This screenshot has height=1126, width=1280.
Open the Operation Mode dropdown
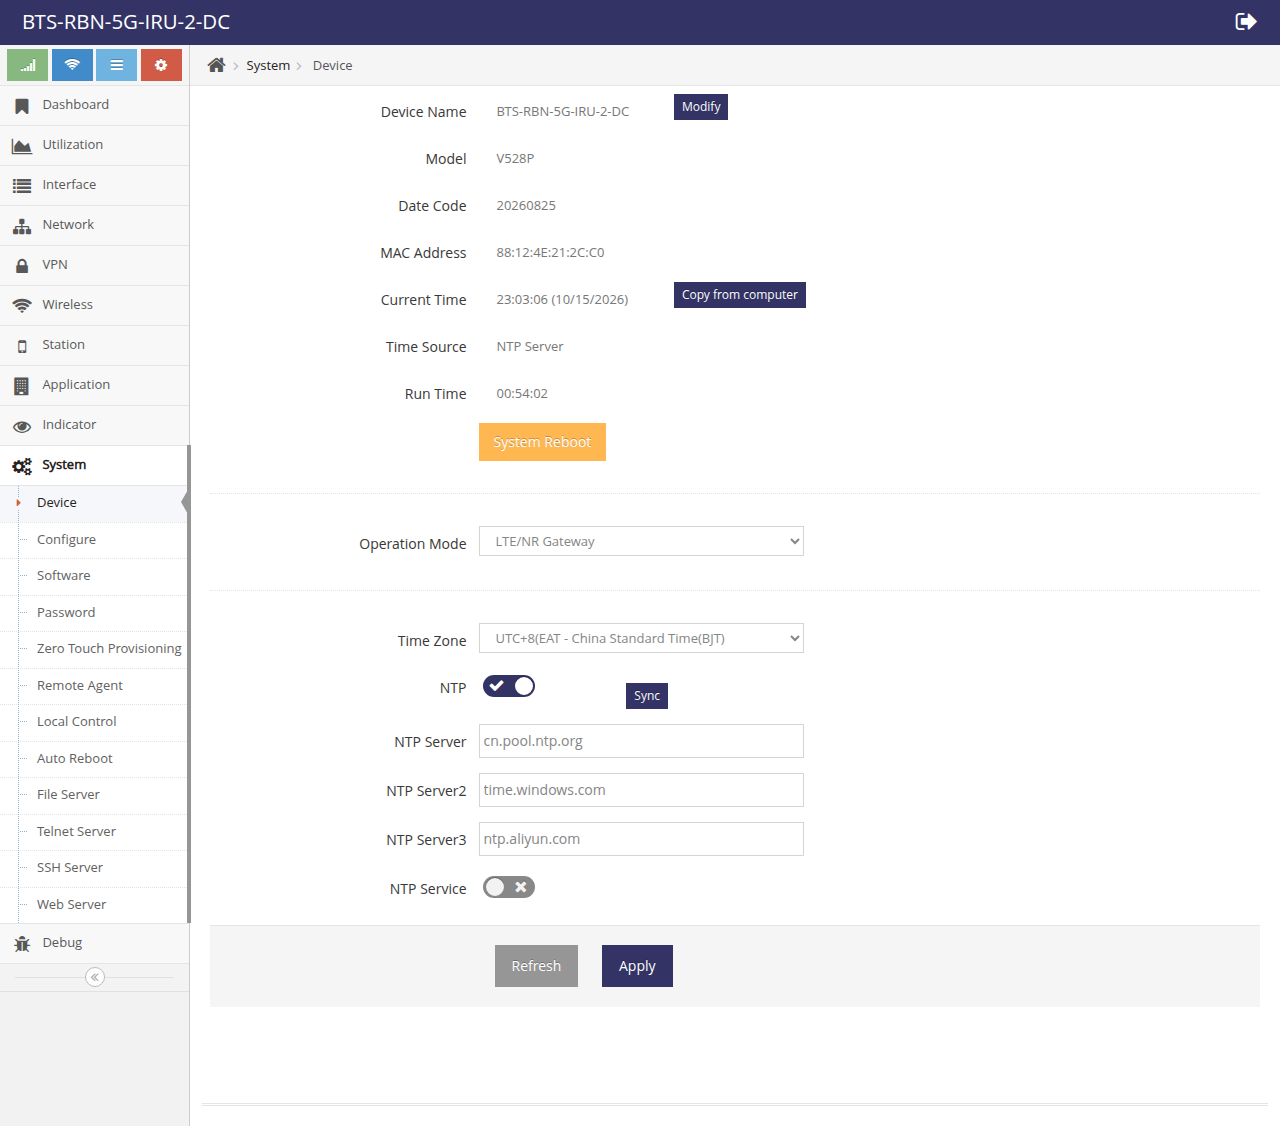pos(641,541)
